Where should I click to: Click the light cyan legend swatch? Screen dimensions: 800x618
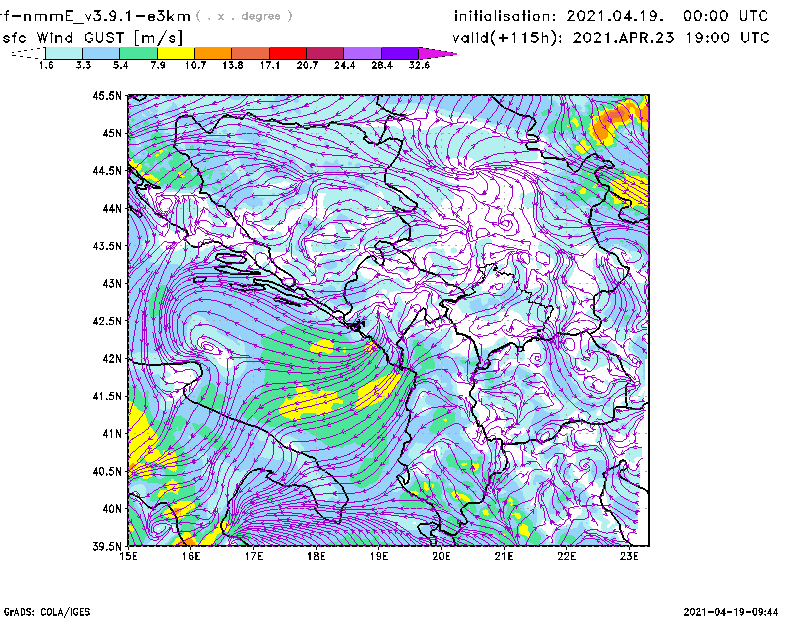click(x=64, y=53)
